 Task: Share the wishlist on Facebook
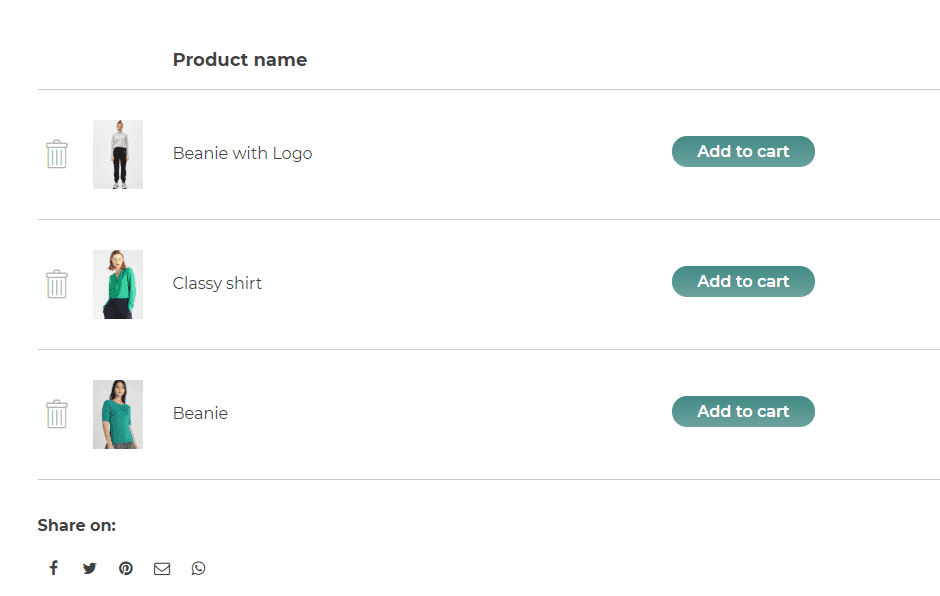pos(54,568)
